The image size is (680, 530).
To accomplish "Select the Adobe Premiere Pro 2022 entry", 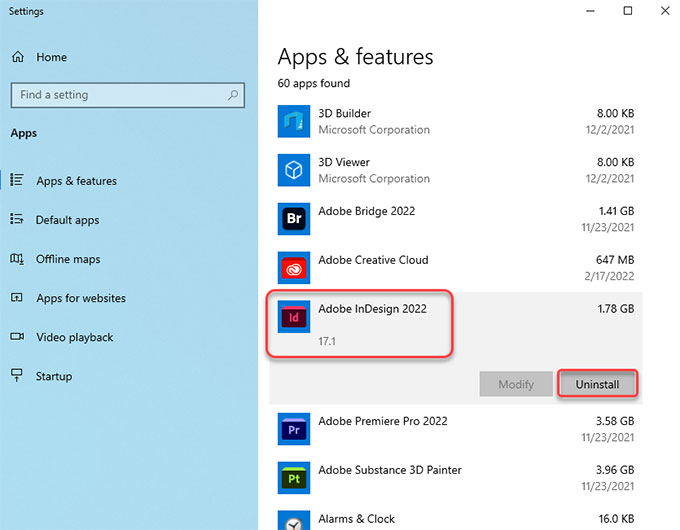I will (383, 421).
